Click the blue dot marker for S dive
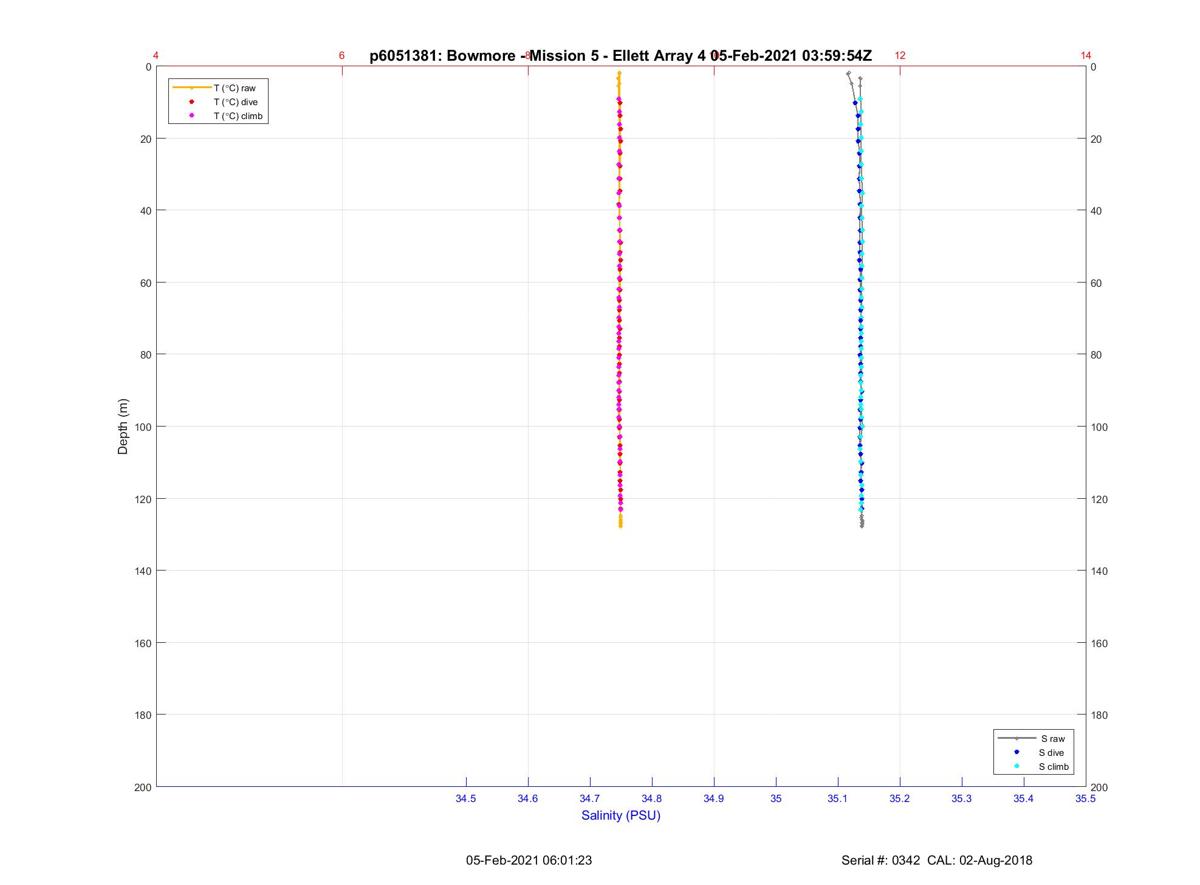1200x885 pixels. tap(1017, 752)
